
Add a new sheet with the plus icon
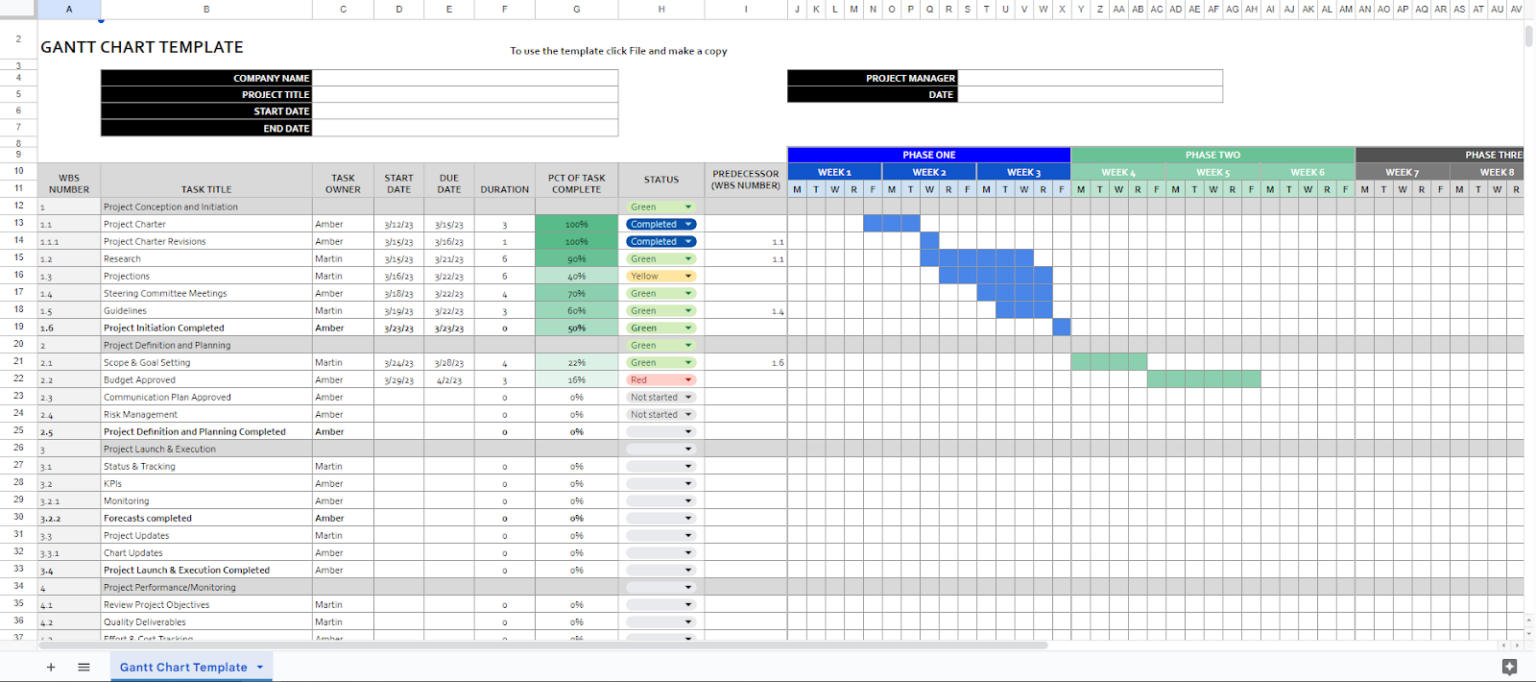[51, 667]
